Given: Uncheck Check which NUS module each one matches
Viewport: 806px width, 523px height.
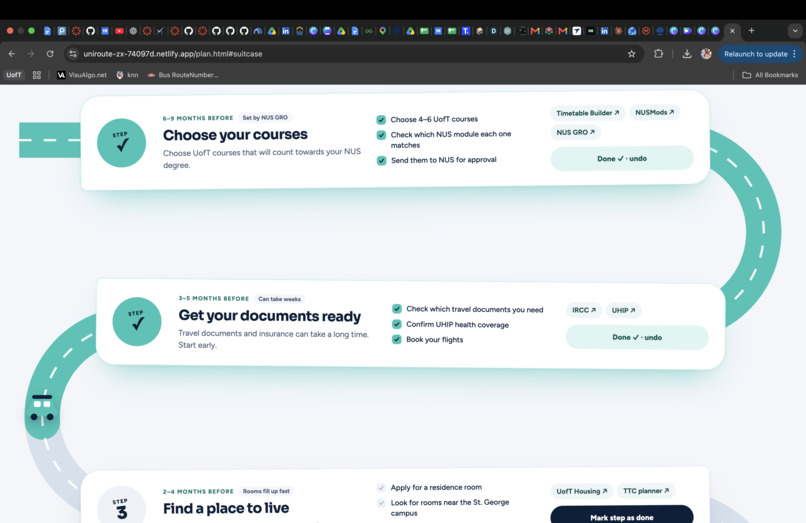Looking at the screenshot, I should (x=381, y=135).
